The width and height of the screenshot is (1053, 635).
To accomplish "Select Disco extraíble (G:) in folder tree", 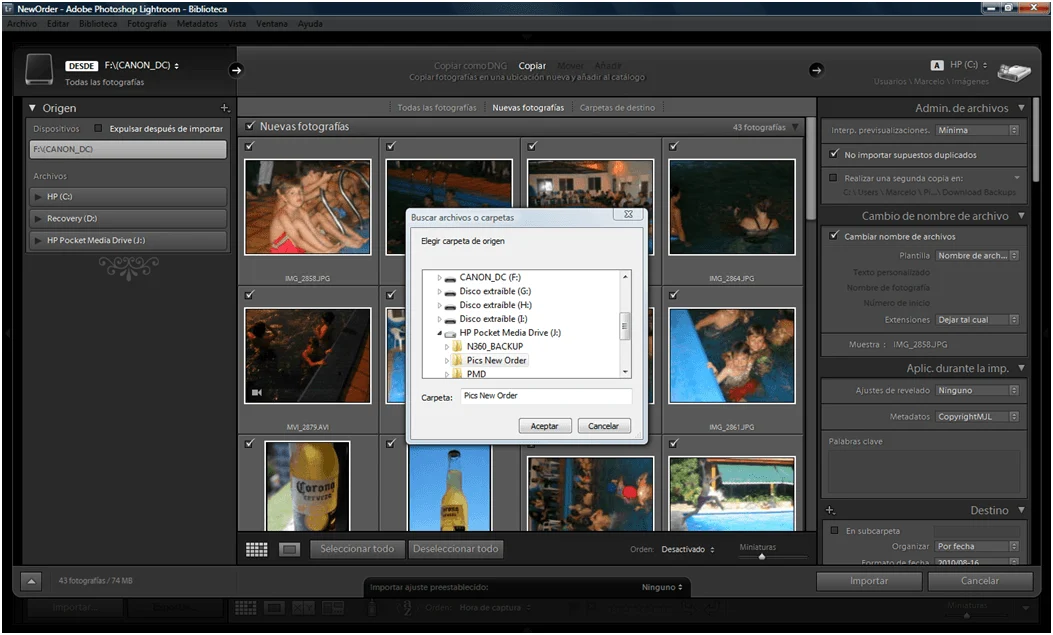I will point(495,291).
